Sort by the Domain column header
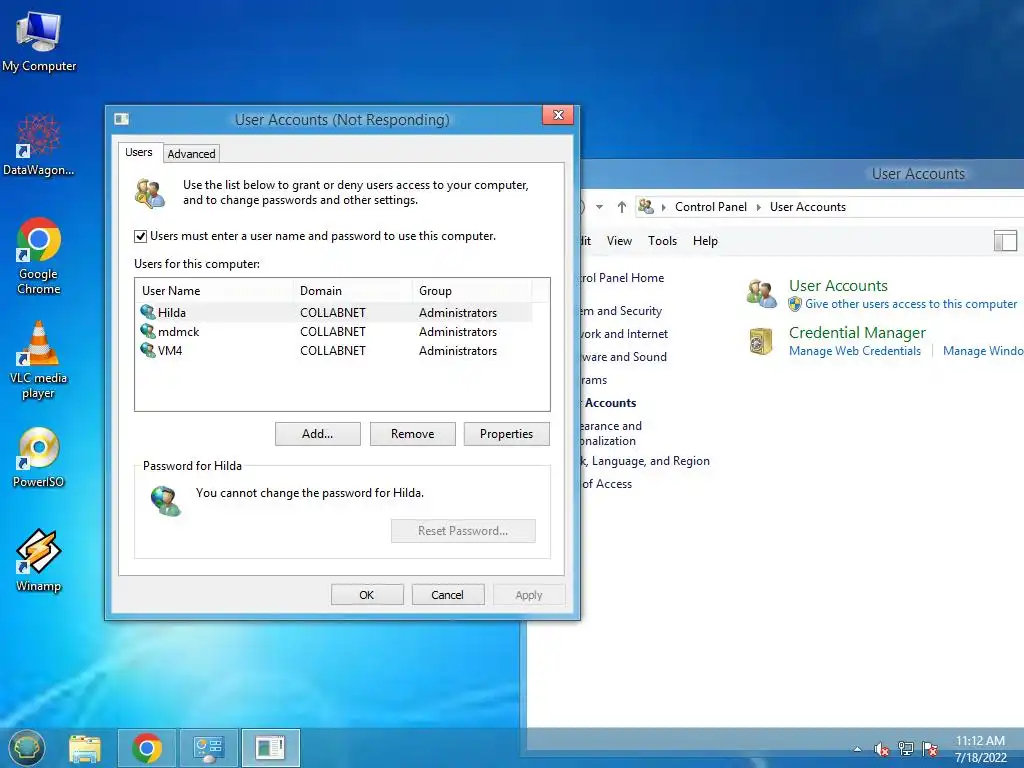This screenshot has height=768, width=1024. pyautogui.click(x=353, y=291)
